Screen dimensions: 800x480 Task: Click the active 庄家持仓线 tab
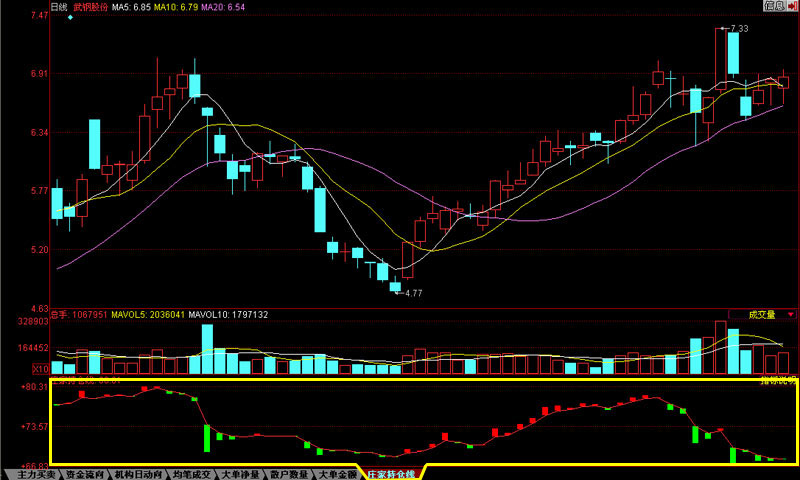pos(392,474)
